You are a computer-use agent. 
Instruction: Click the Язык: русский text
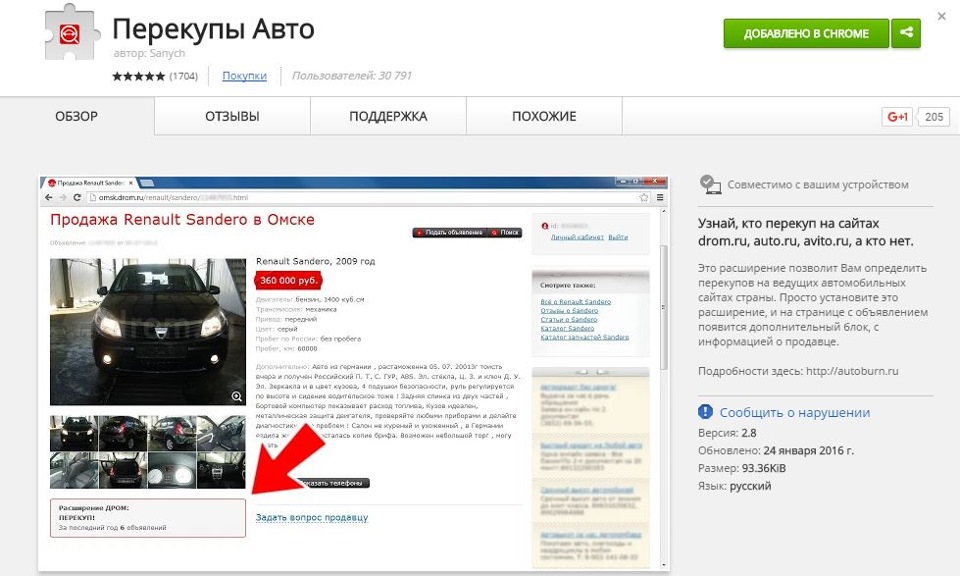[x=734, y=486]
